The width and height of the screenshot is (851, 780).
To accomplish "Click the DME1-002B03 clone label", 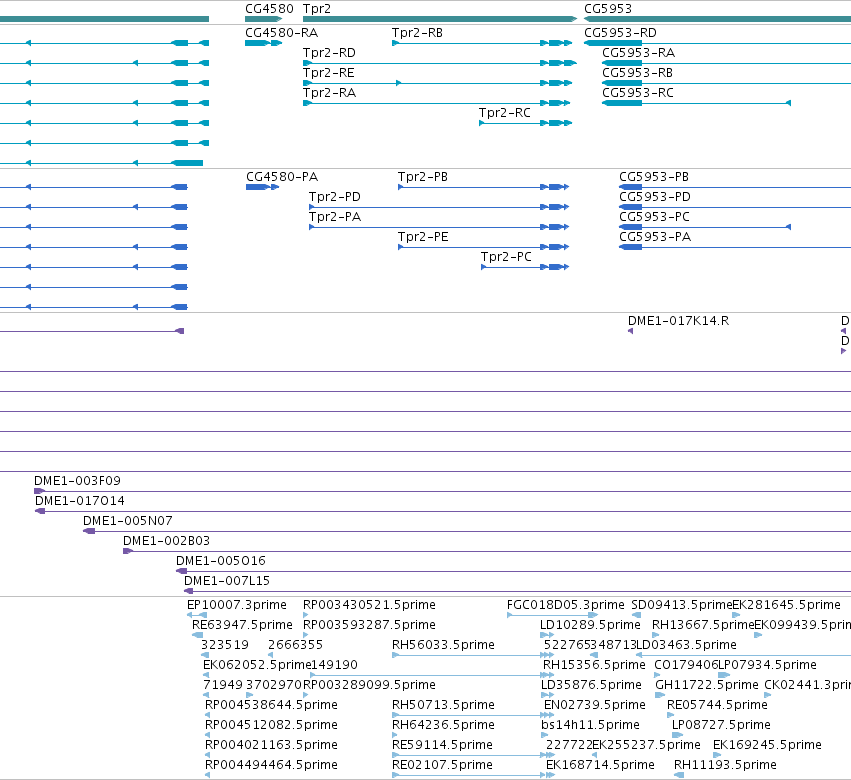I will (167, 541).
